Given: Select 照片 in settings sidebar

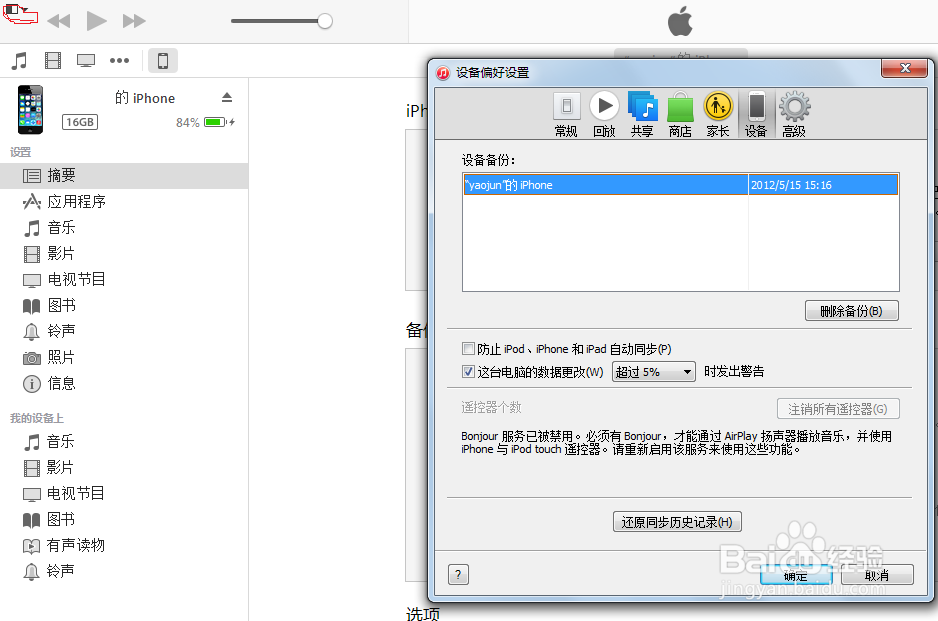Looking at the screenshot, I should point(124,358).
